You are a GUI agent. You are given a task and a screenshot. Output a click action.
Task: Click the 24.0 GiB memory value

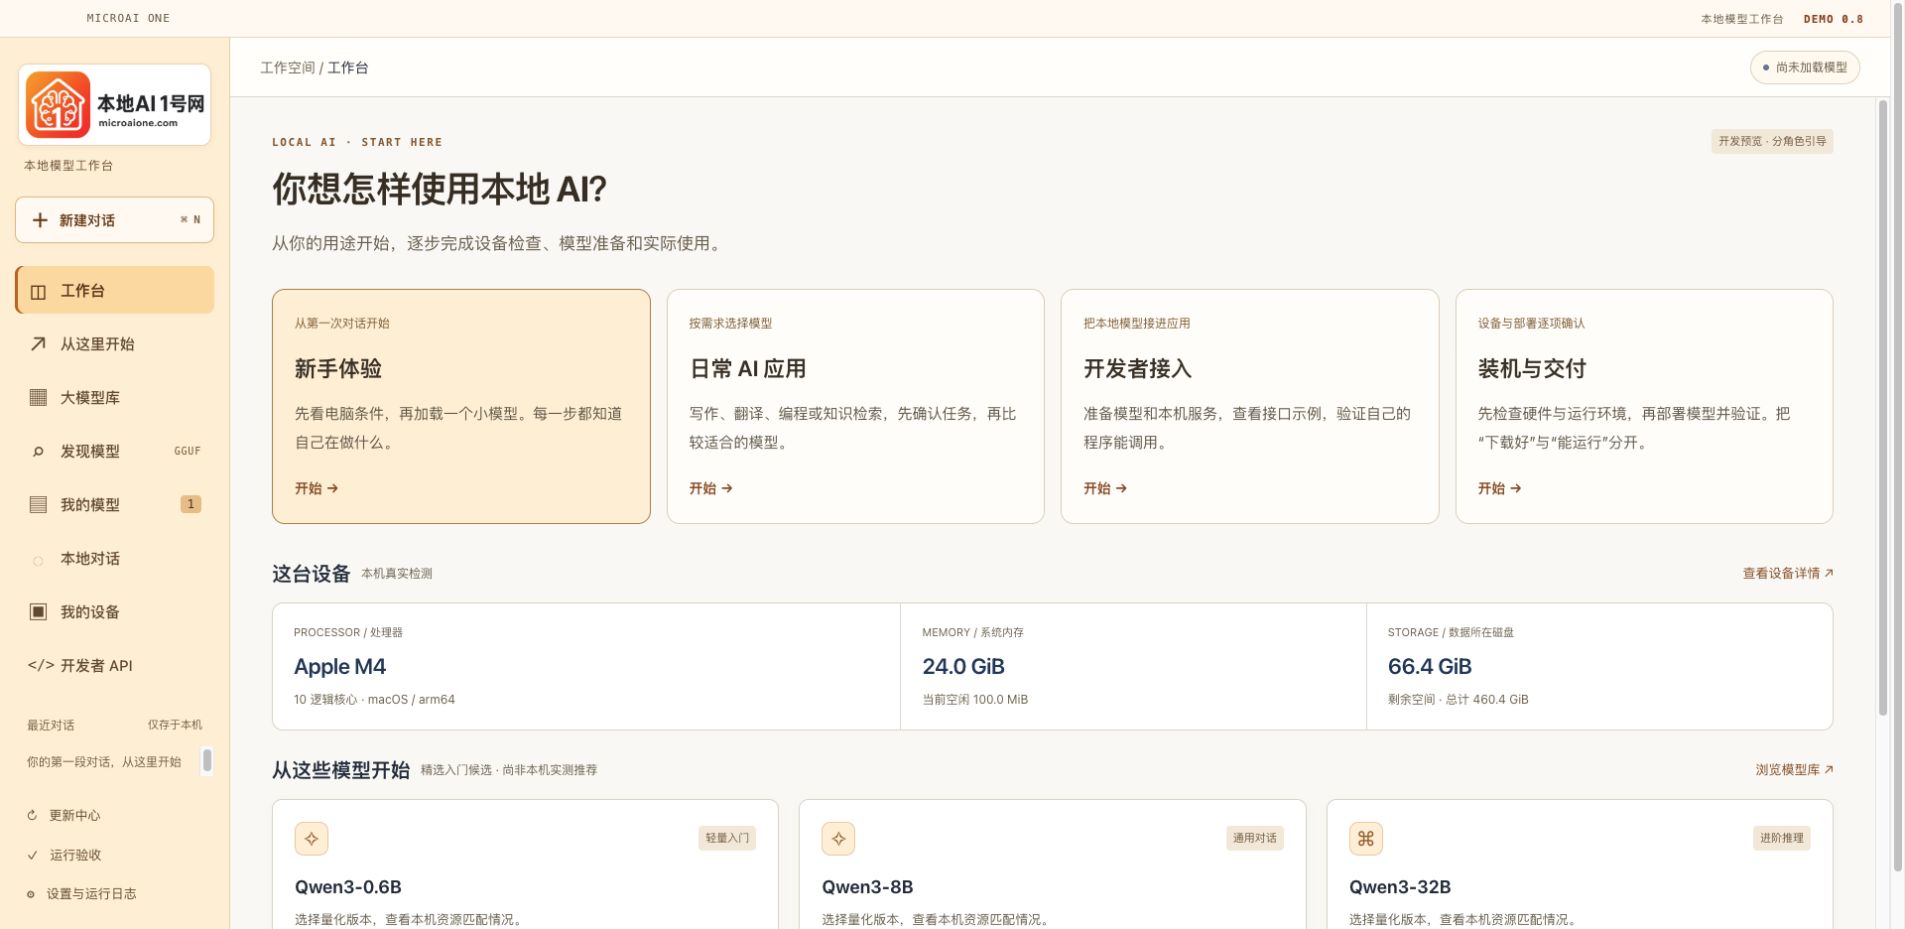pyautogui.click(x=963, y=666)
